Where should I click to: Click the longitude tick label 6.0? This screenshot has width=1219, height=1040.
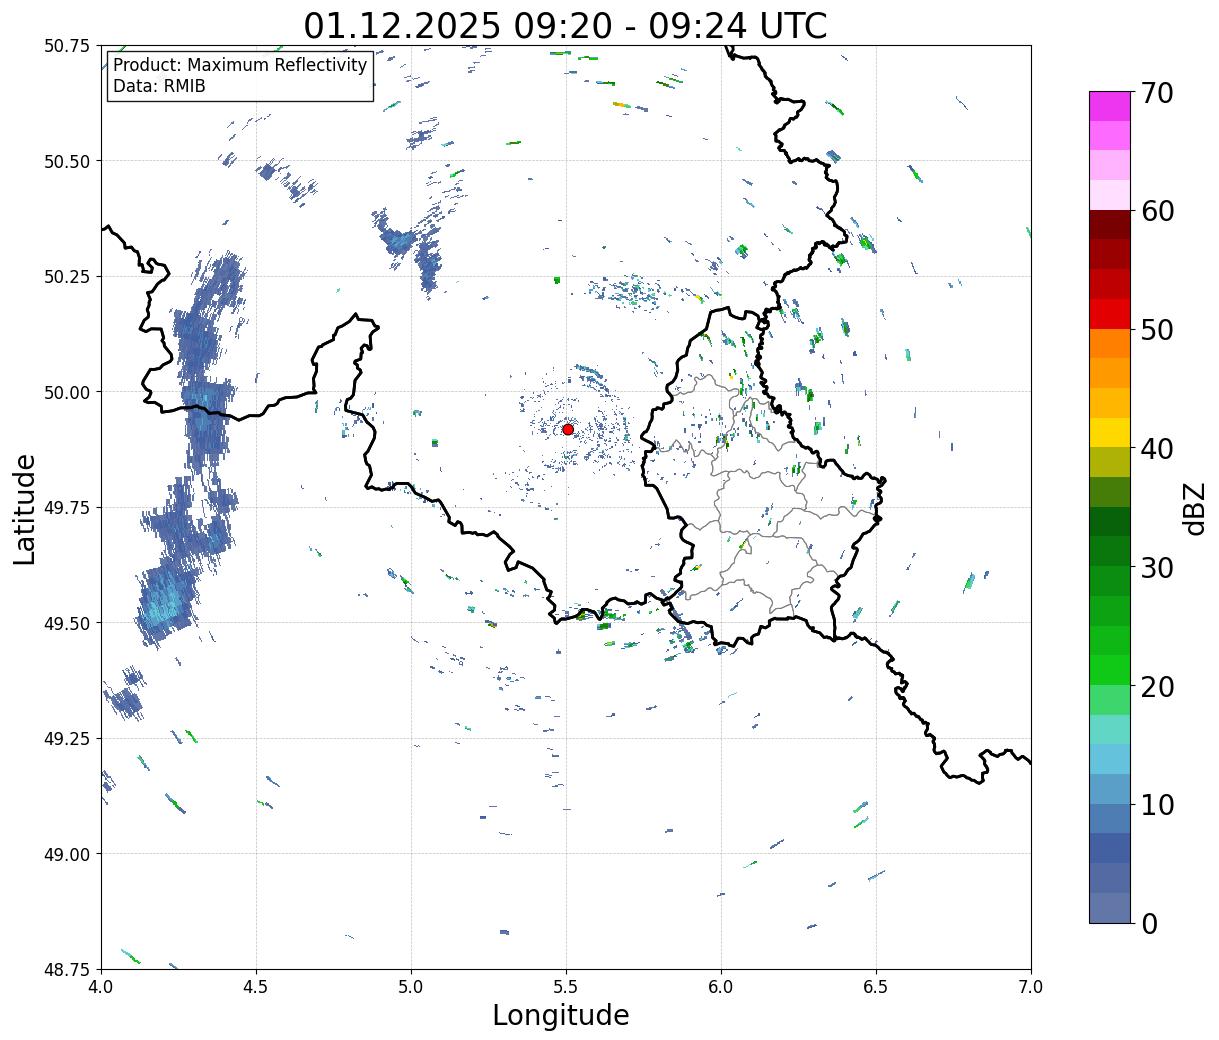tap(721, 986)
